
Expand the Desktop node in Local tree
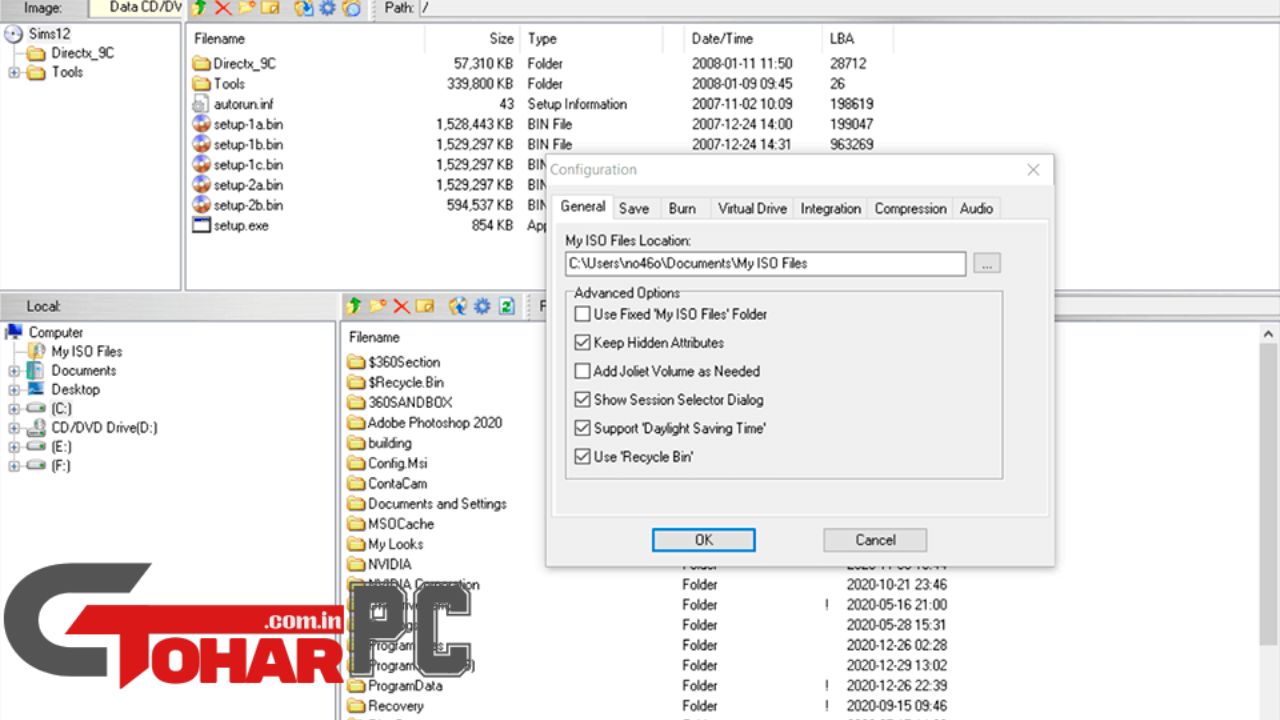point(14,390)
